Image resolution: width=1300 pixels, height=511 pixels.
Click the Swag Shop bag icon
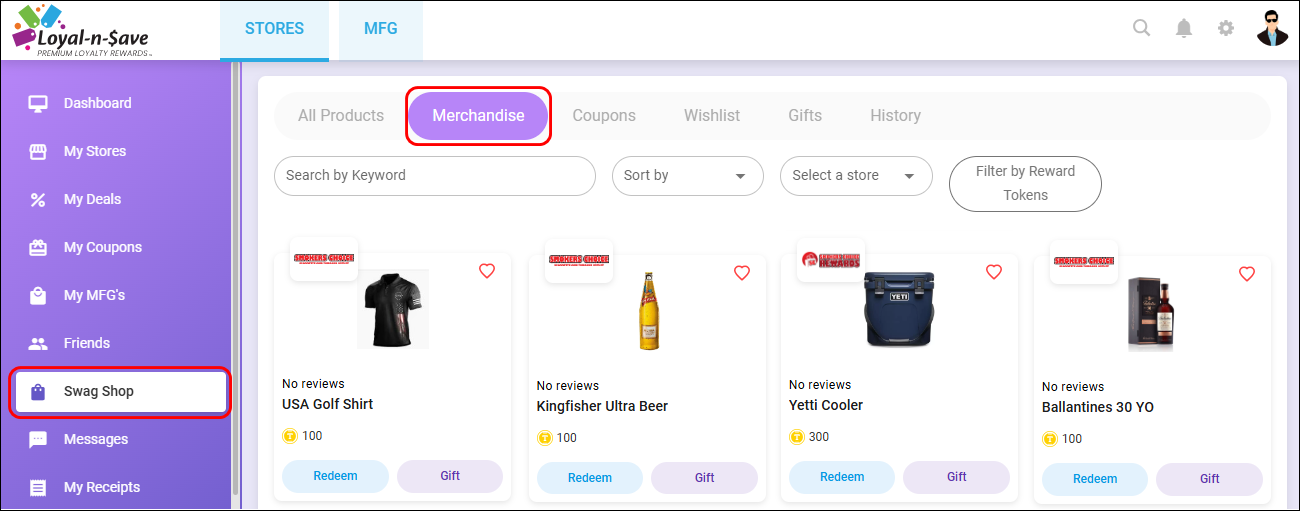[x=38, y=391]
